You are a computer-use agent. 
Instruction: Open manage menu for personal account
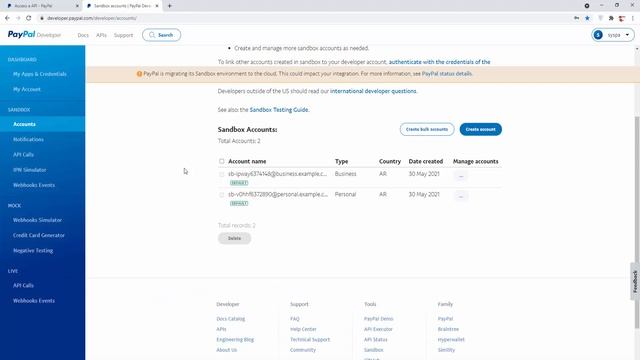click(461, 196)
